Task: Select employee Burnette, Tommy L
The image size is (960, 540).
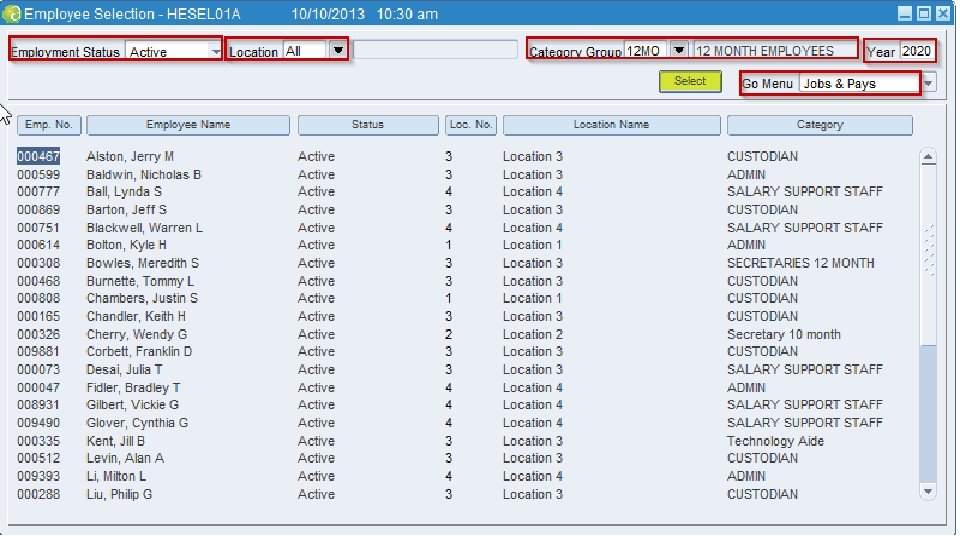Action: click(x=140, y=282)
